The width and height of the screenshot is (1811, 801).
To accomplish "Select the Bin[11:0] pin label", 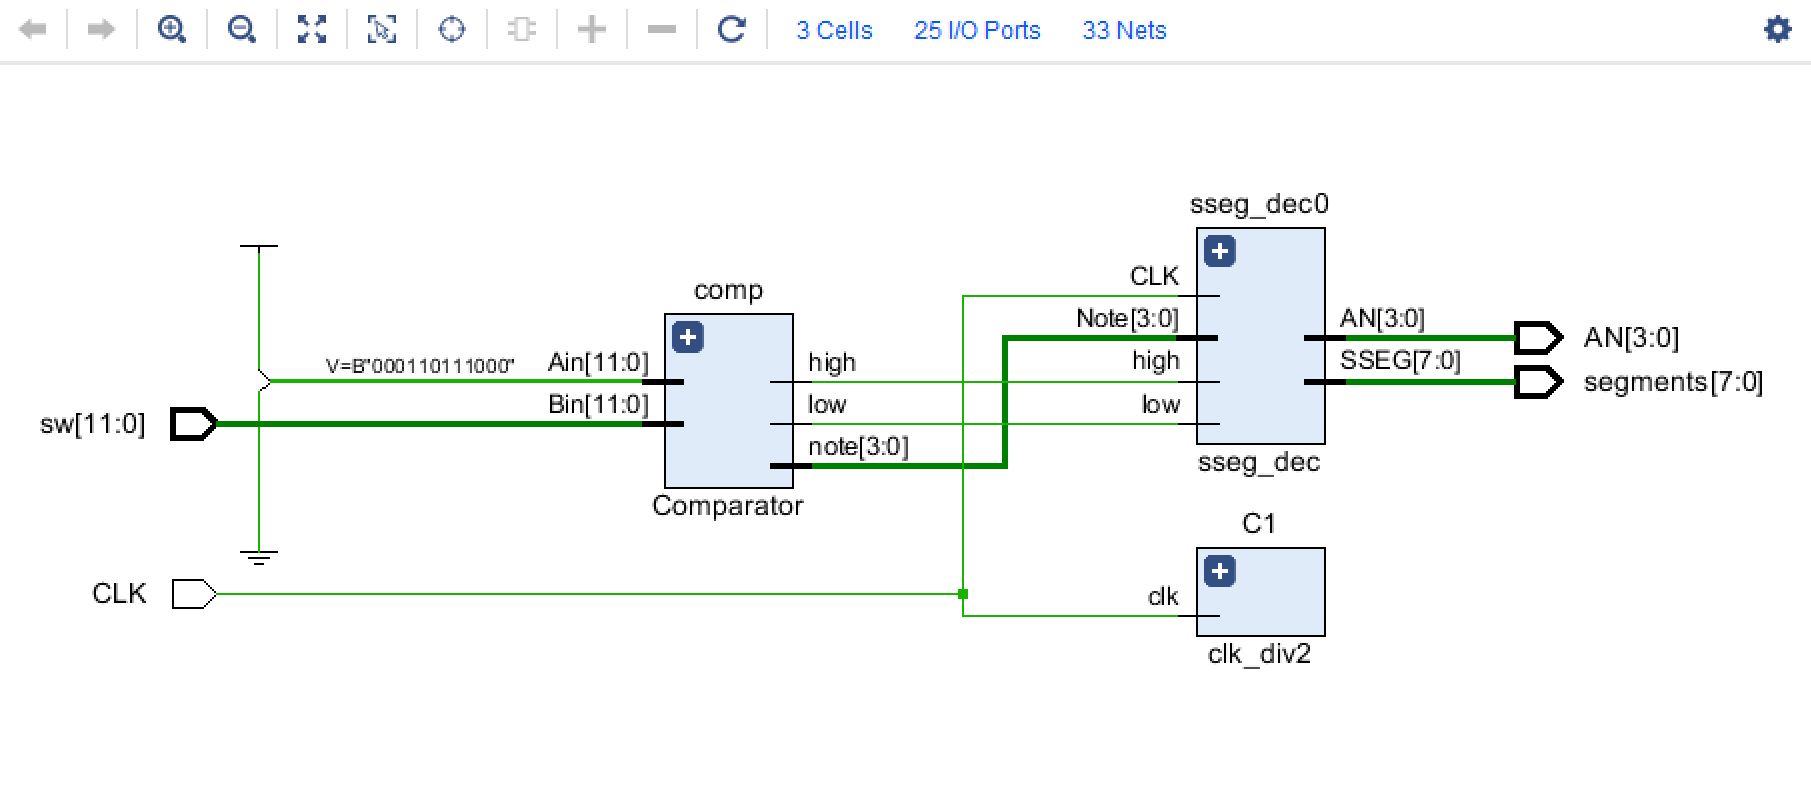I will [598, 404].
